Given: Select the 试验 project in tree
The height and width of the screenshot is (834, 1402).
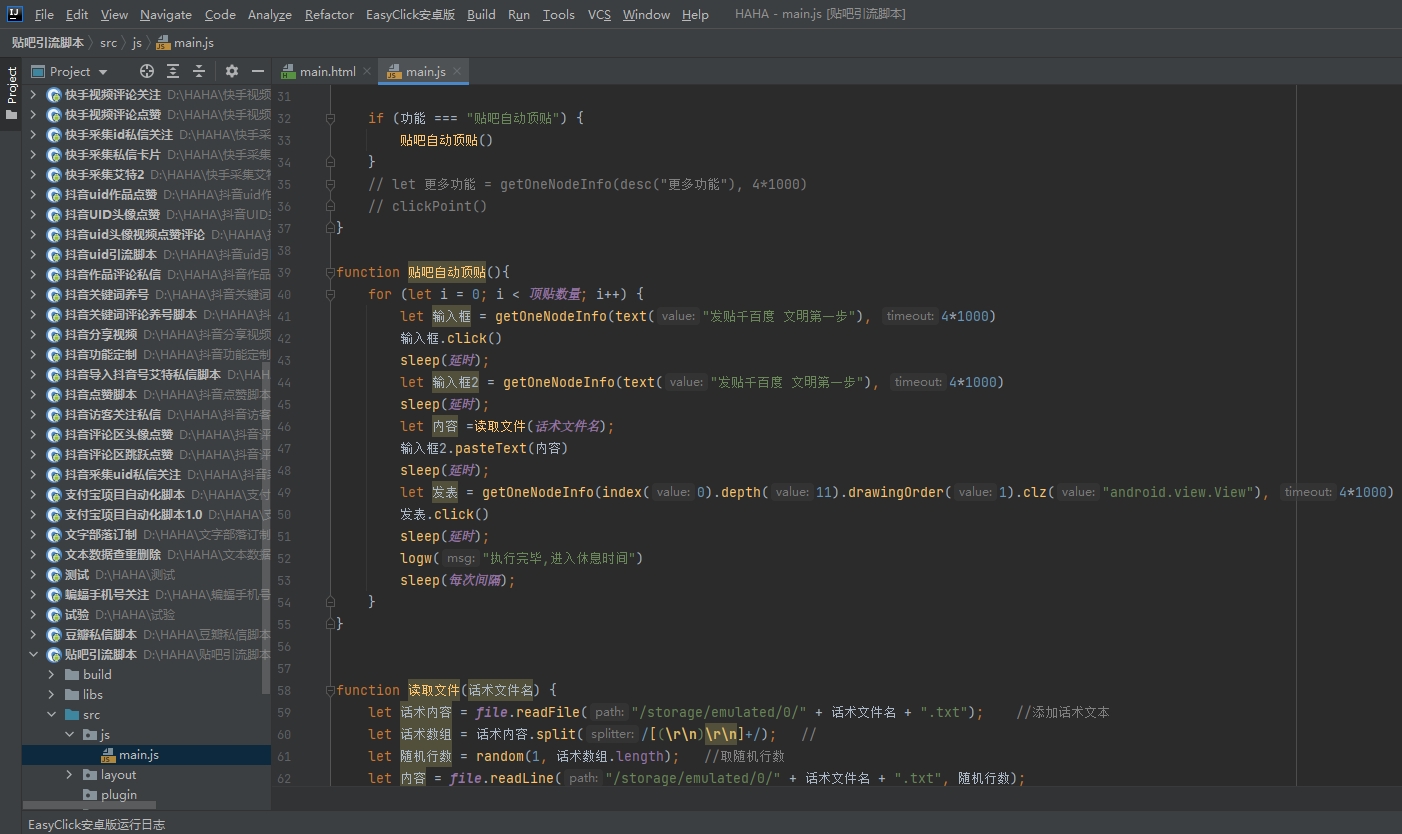Looking at the screenshot, I should 146,615.
